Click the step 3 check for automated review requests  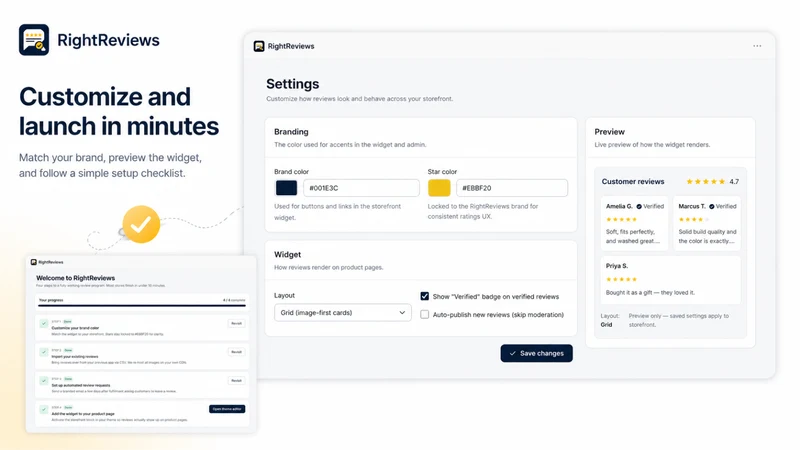(44, 381)
